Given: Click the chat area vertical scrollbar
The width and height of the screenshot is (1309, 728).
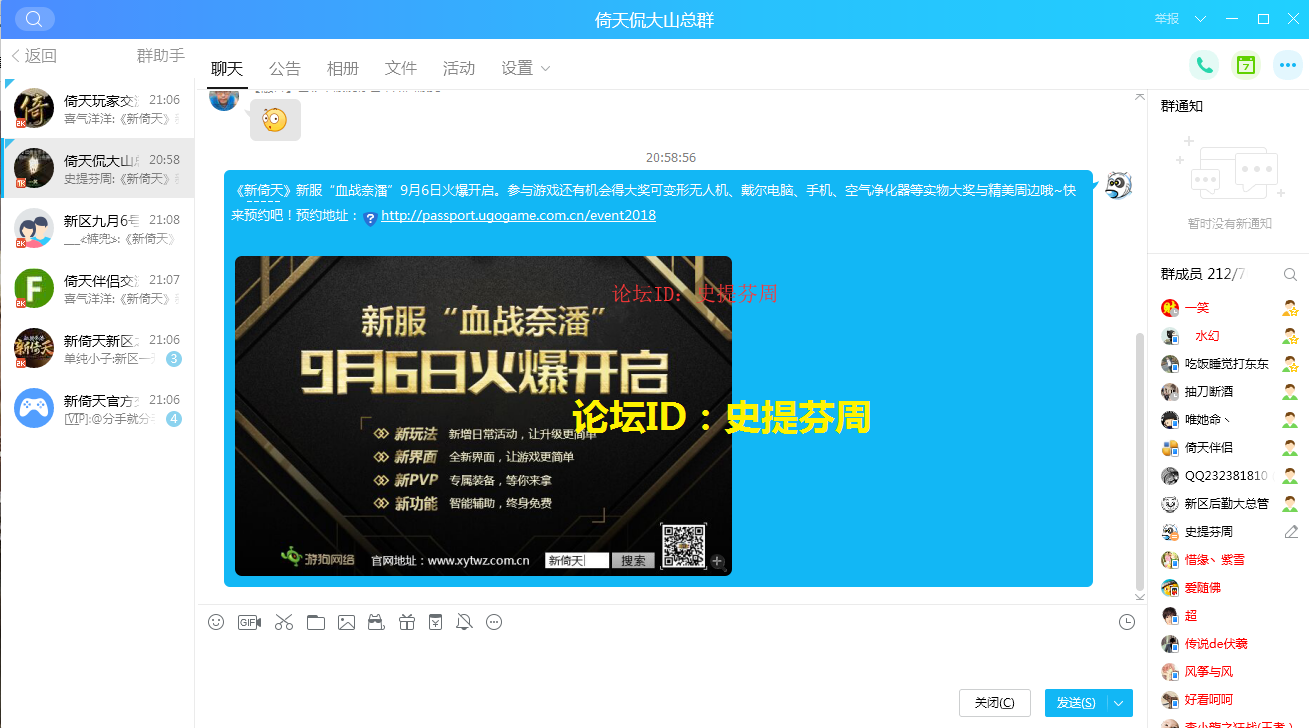Looking at the screenshot, I should pyautogui.click(x=1139, y=460).
